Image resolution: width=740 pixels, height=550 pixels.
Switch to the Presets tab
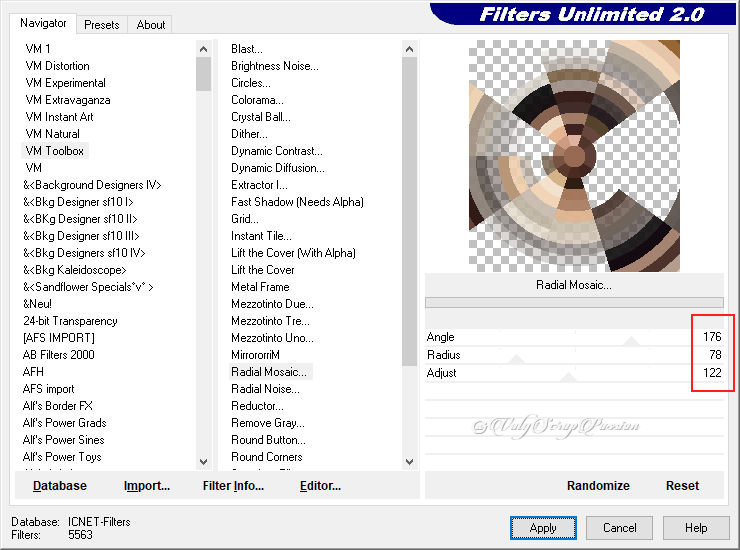click(x=102, y=25)
